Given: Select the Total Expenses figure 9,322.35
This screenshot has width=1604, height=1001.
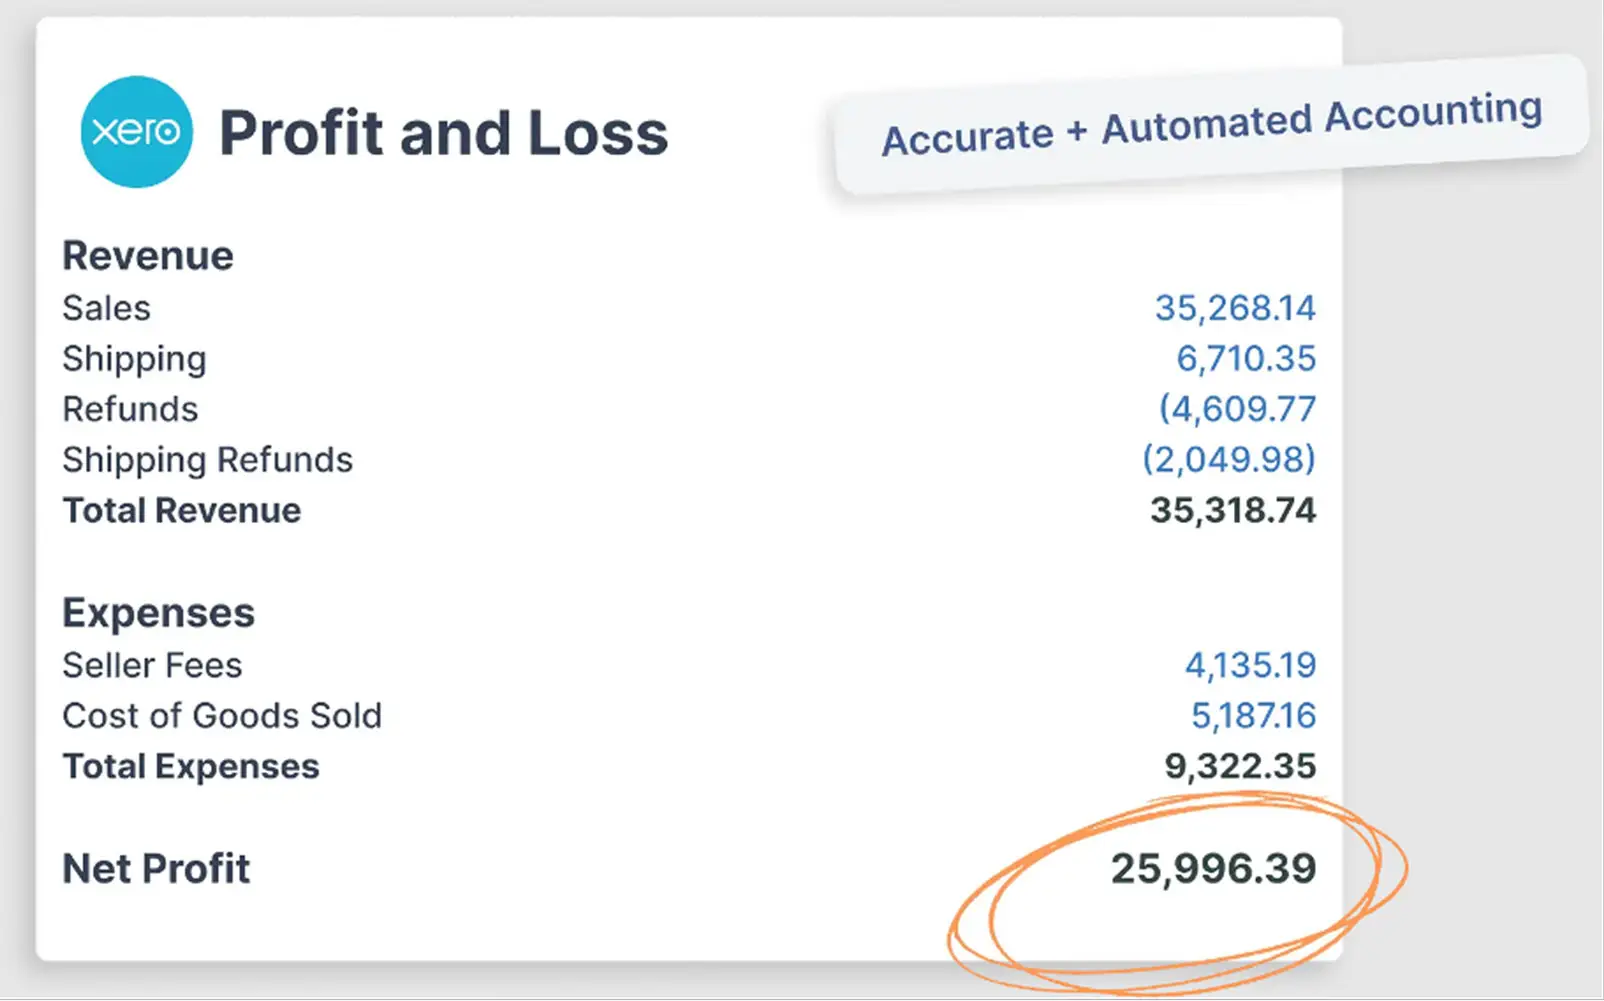Looking at the screenshot, I should (x=1240, y=767).
